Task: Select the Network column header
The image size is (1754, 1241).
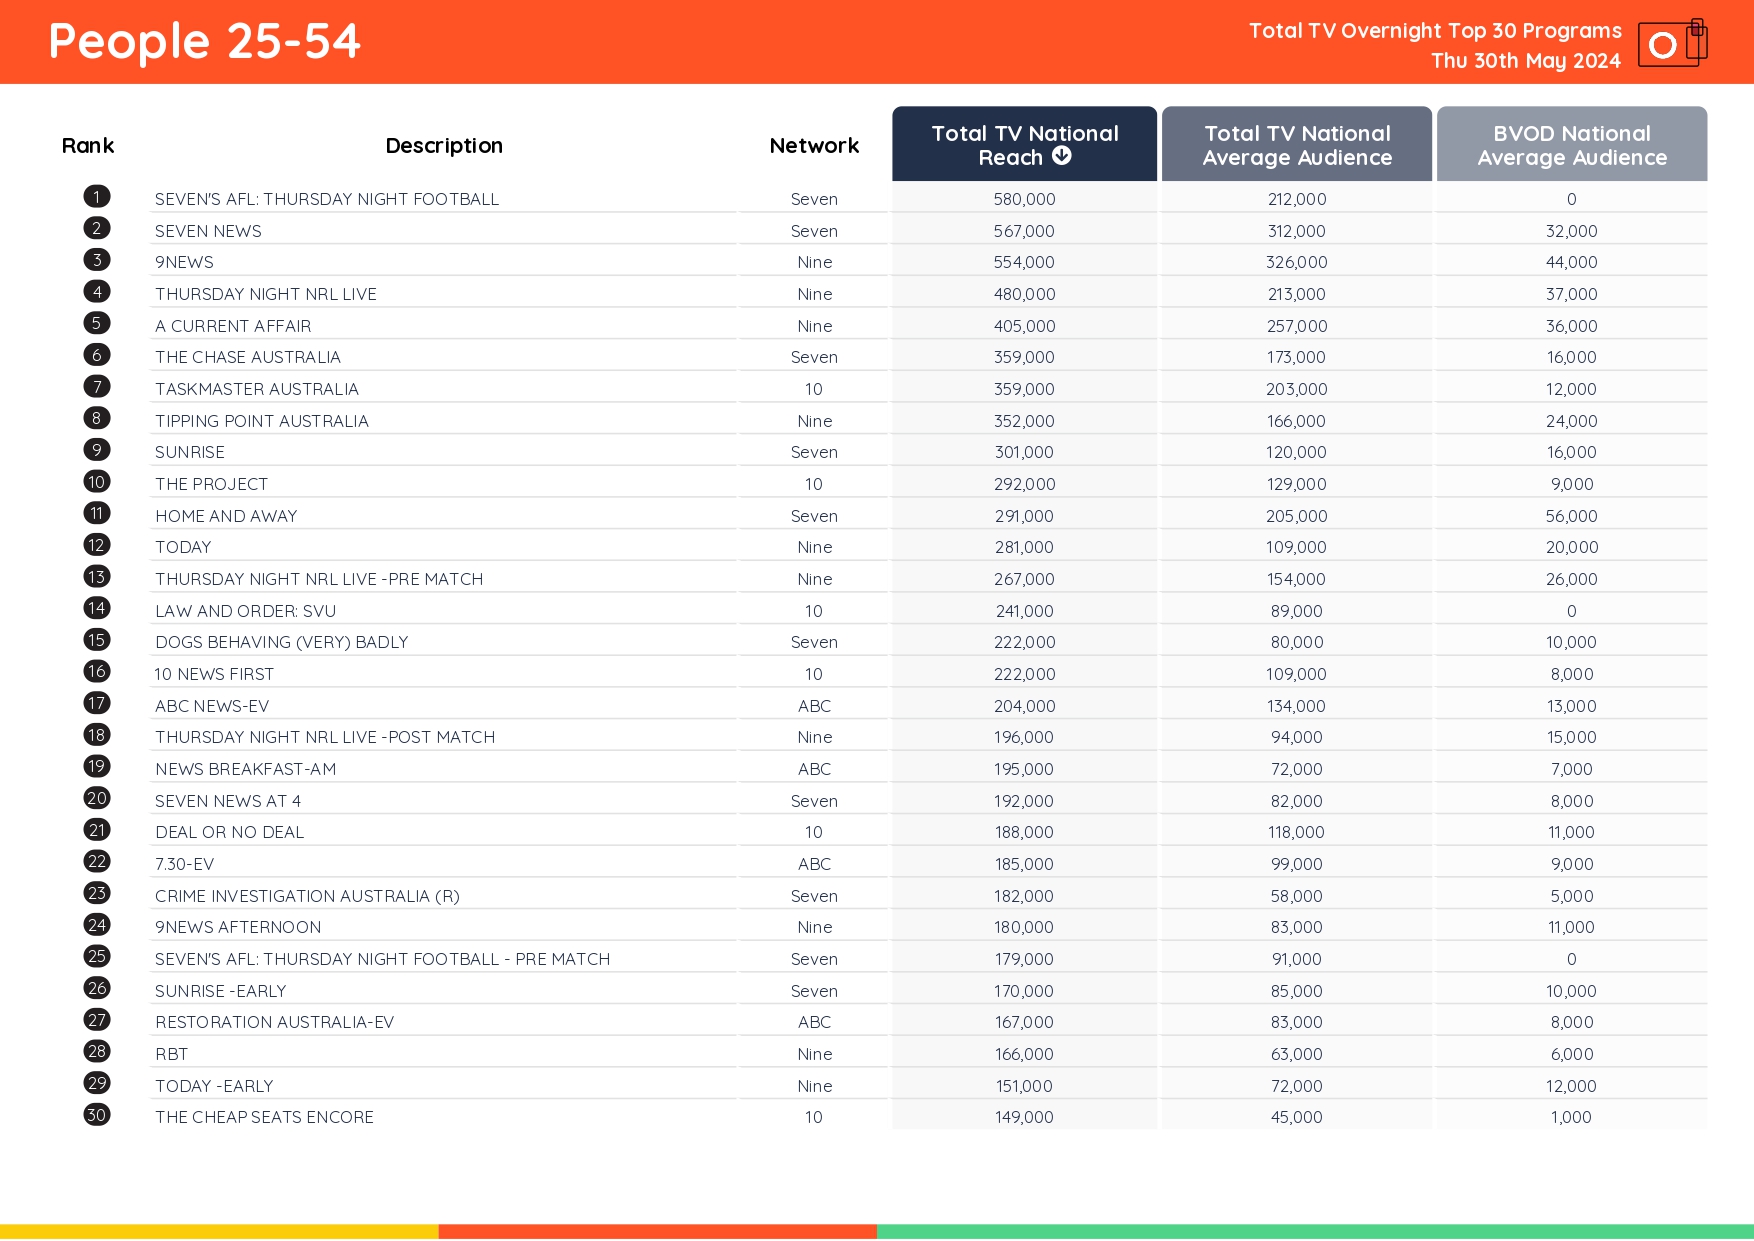Action: [813, 145]
